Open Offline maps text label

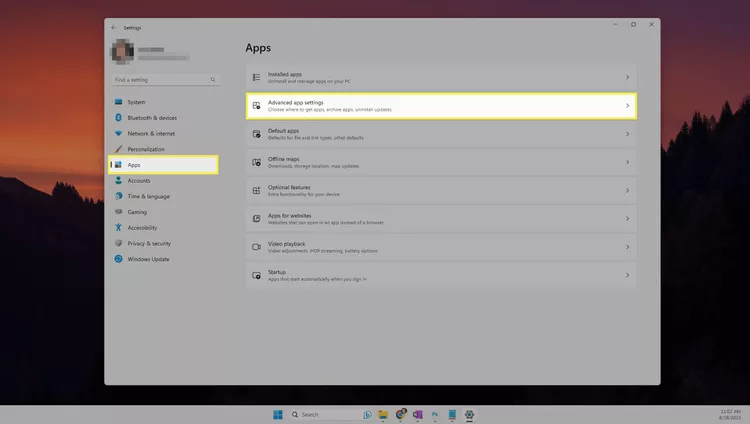[284, 159]
